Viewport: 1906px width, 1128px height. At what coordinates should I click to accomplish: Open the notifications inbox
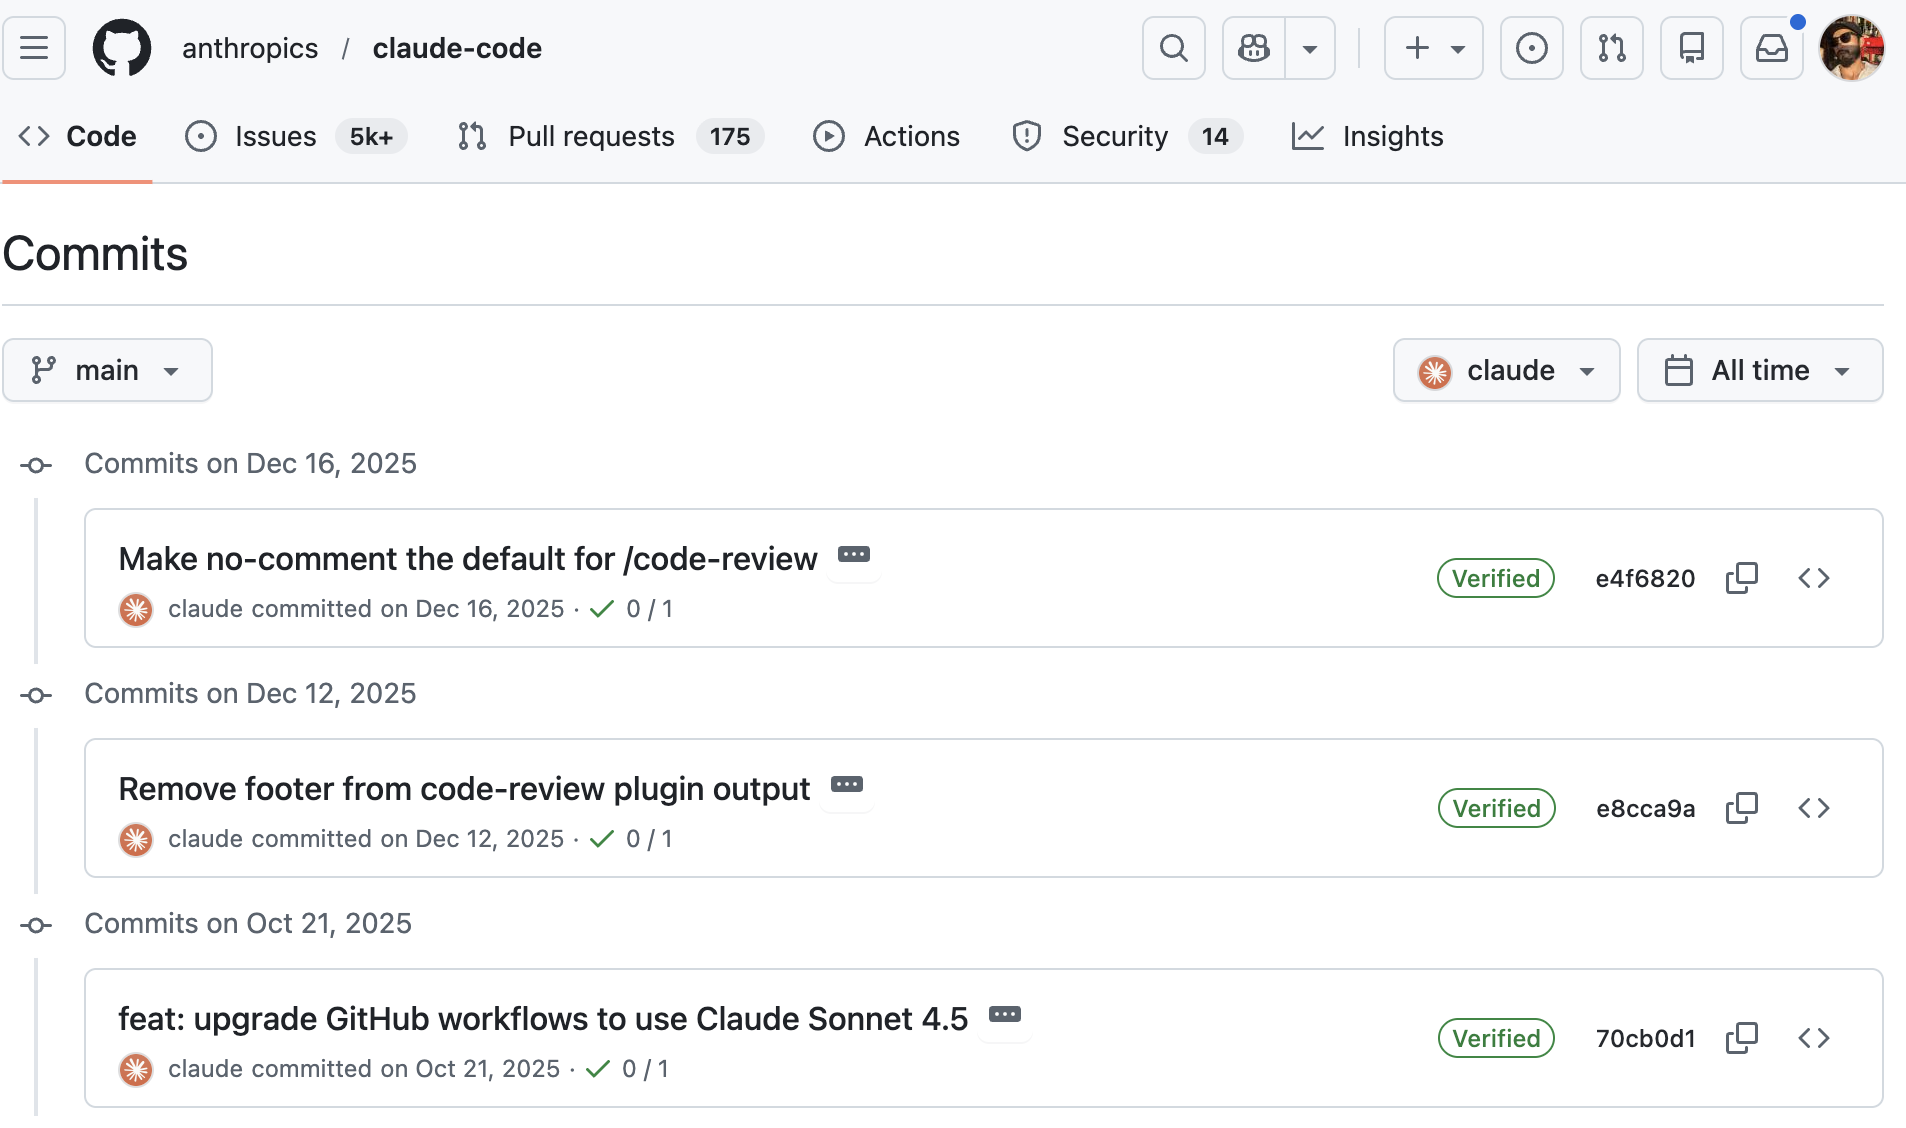[x=1771, y=48]
